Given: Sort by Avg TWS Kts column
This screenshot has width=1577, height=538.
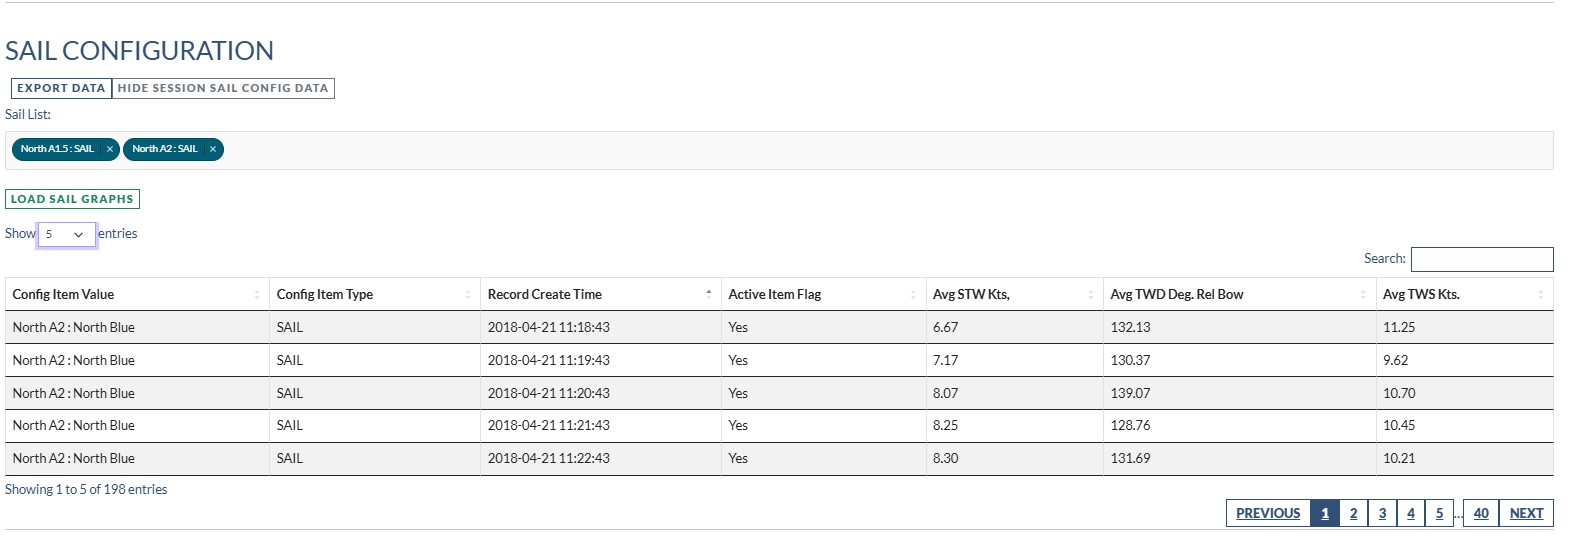Looking at the screenshot, I should (x=1463, y=294).
